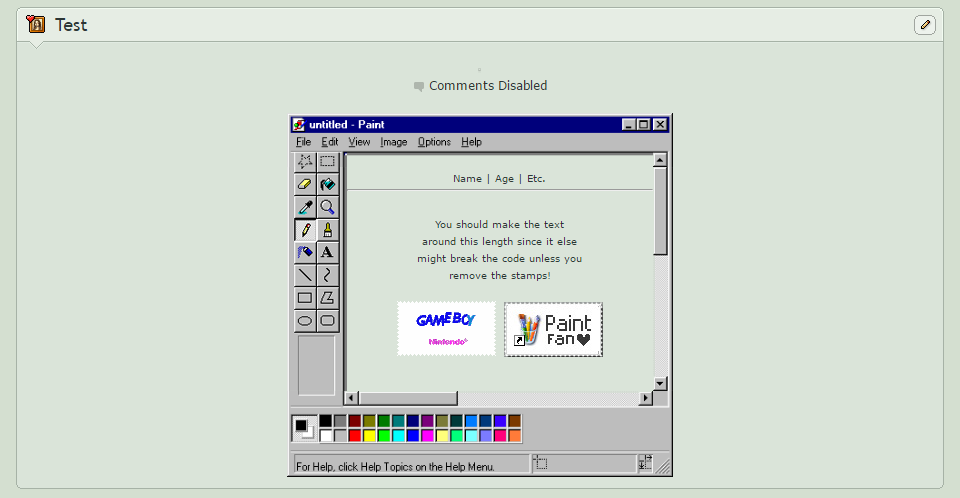Select the Curve tool
Viewport: 960px width, 498px height.
(328, 275)
